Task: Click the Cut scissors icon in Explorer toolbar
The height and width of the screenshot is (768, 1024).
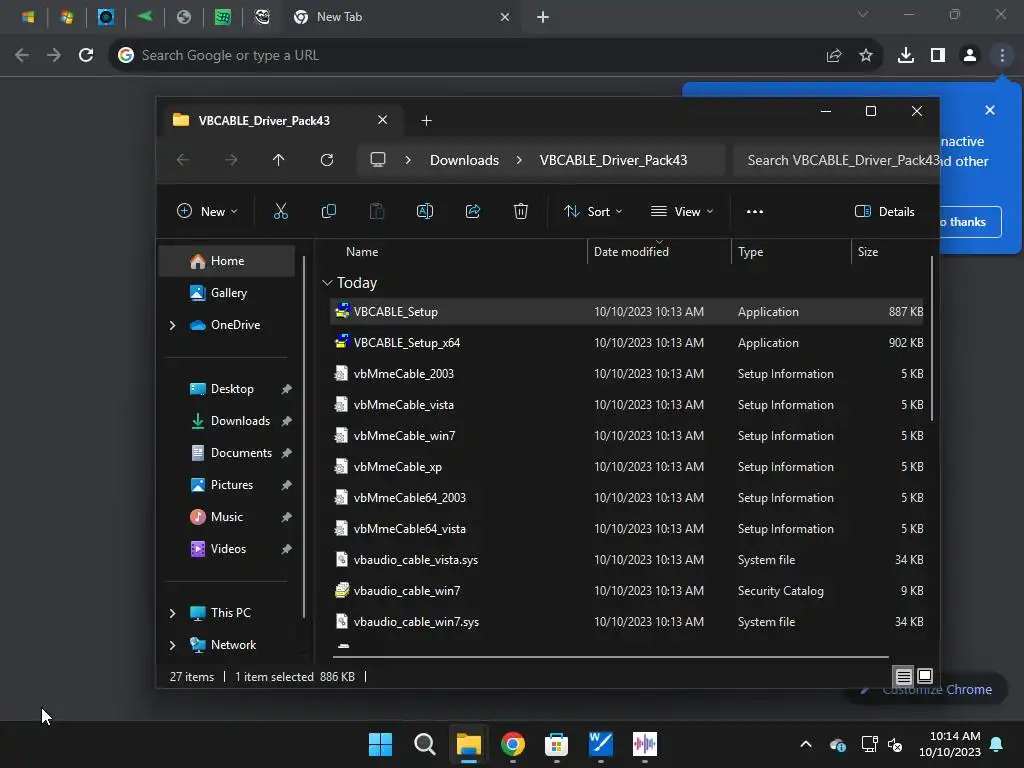Action: 280,212
